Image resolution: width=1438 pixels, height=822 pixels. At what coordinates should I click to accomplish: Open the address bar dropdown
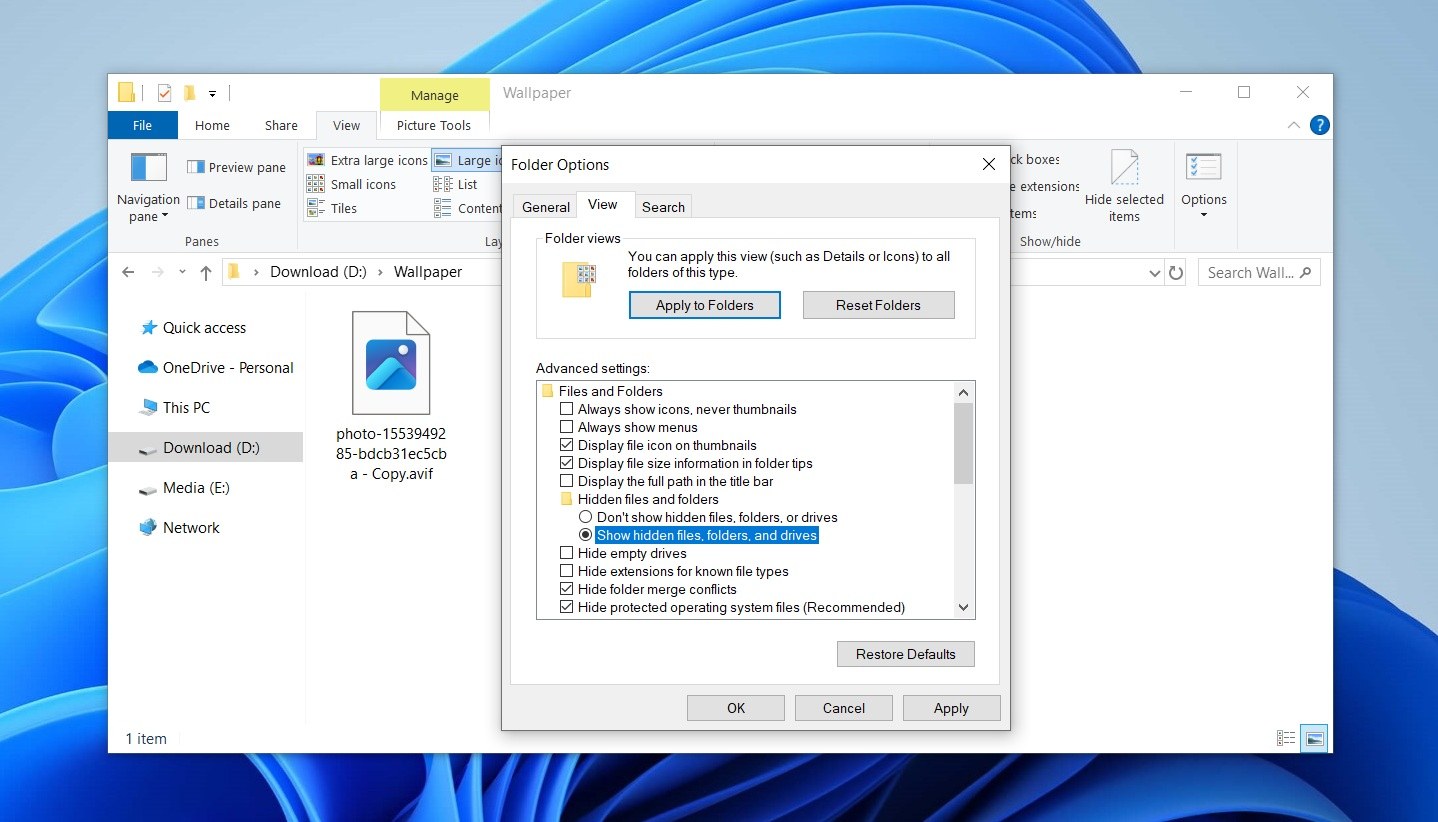pos(1155,271)
